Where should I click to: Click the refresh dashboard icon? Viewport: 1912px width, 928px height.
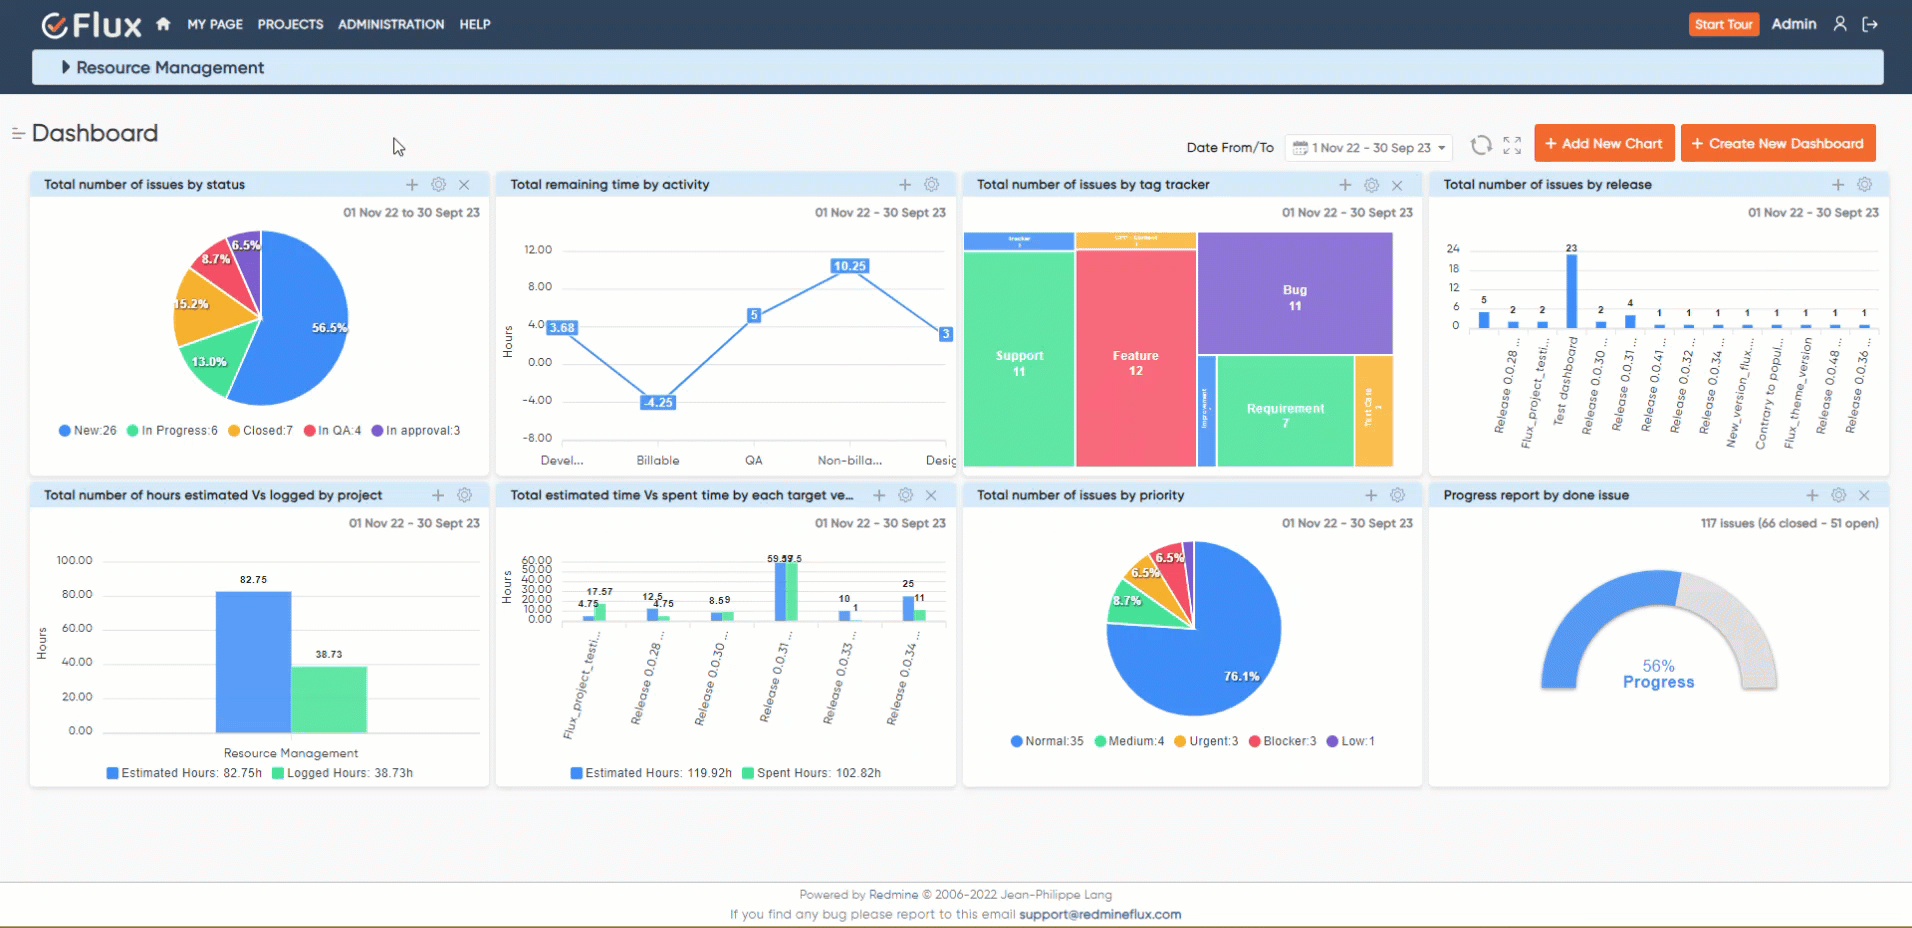click(1481, 144)
